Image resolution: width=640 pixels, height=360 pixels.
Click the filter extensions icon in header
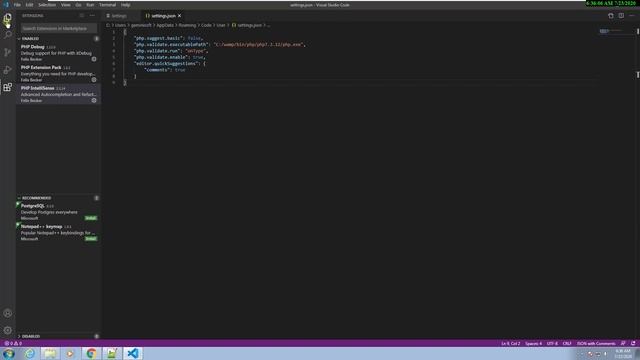pos(82,16)
